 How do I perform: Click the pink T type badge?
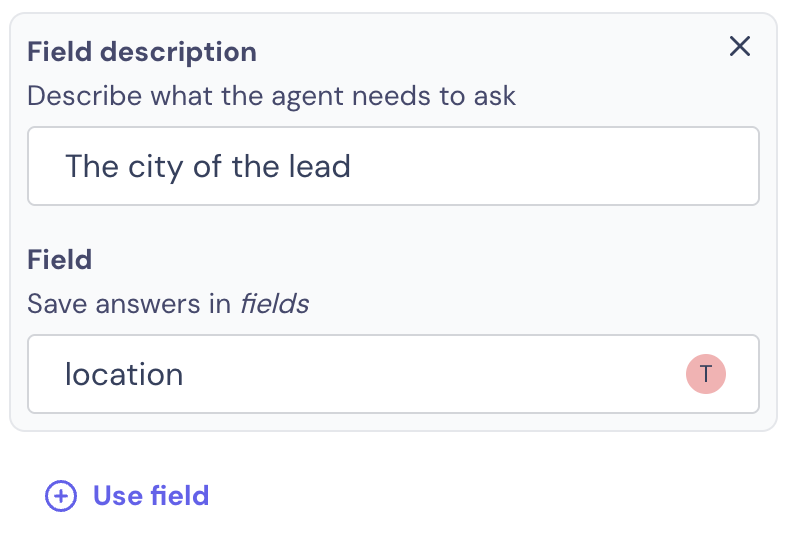click(x=705, y=374)
